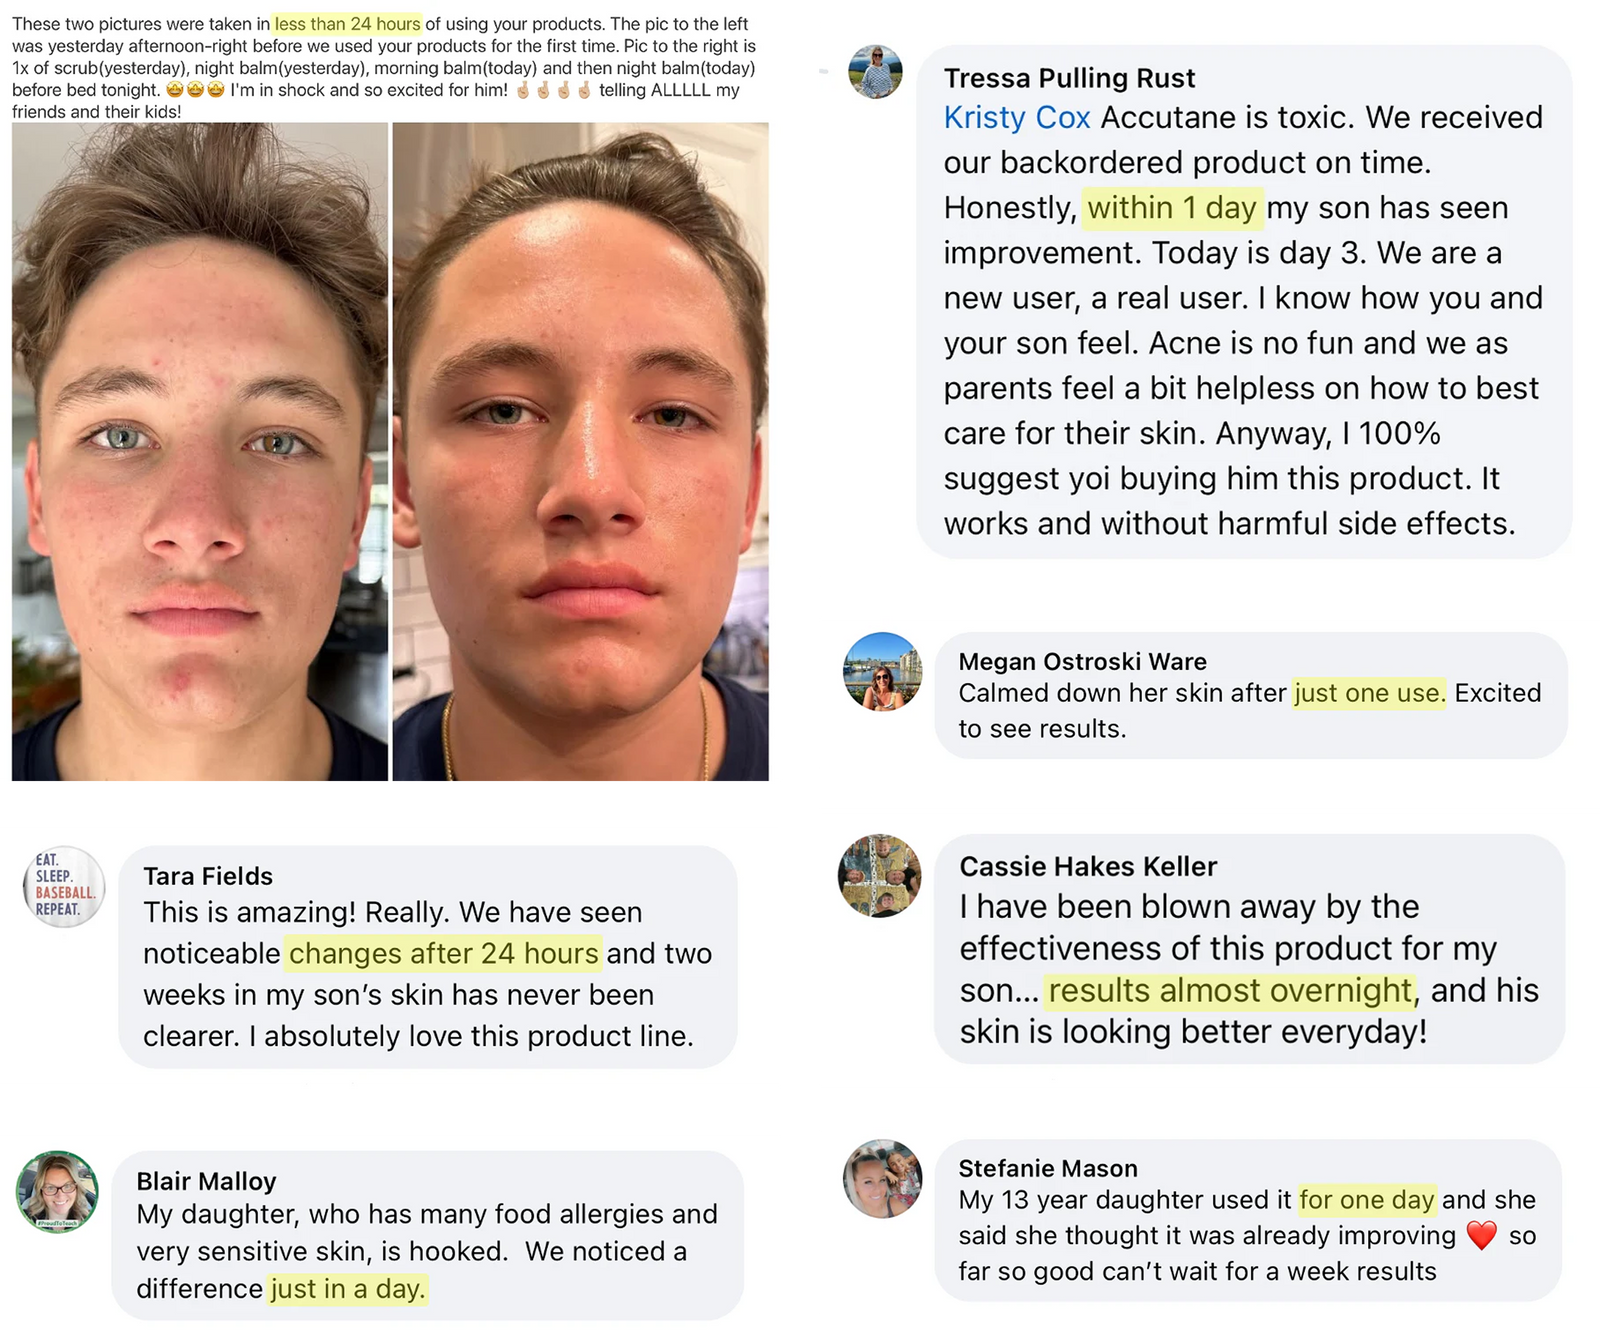Image resolution: width=1600 pixels, height=1336 pixels.
Task: Open the left before-treatment face photo
Action: tap(200, 453)
